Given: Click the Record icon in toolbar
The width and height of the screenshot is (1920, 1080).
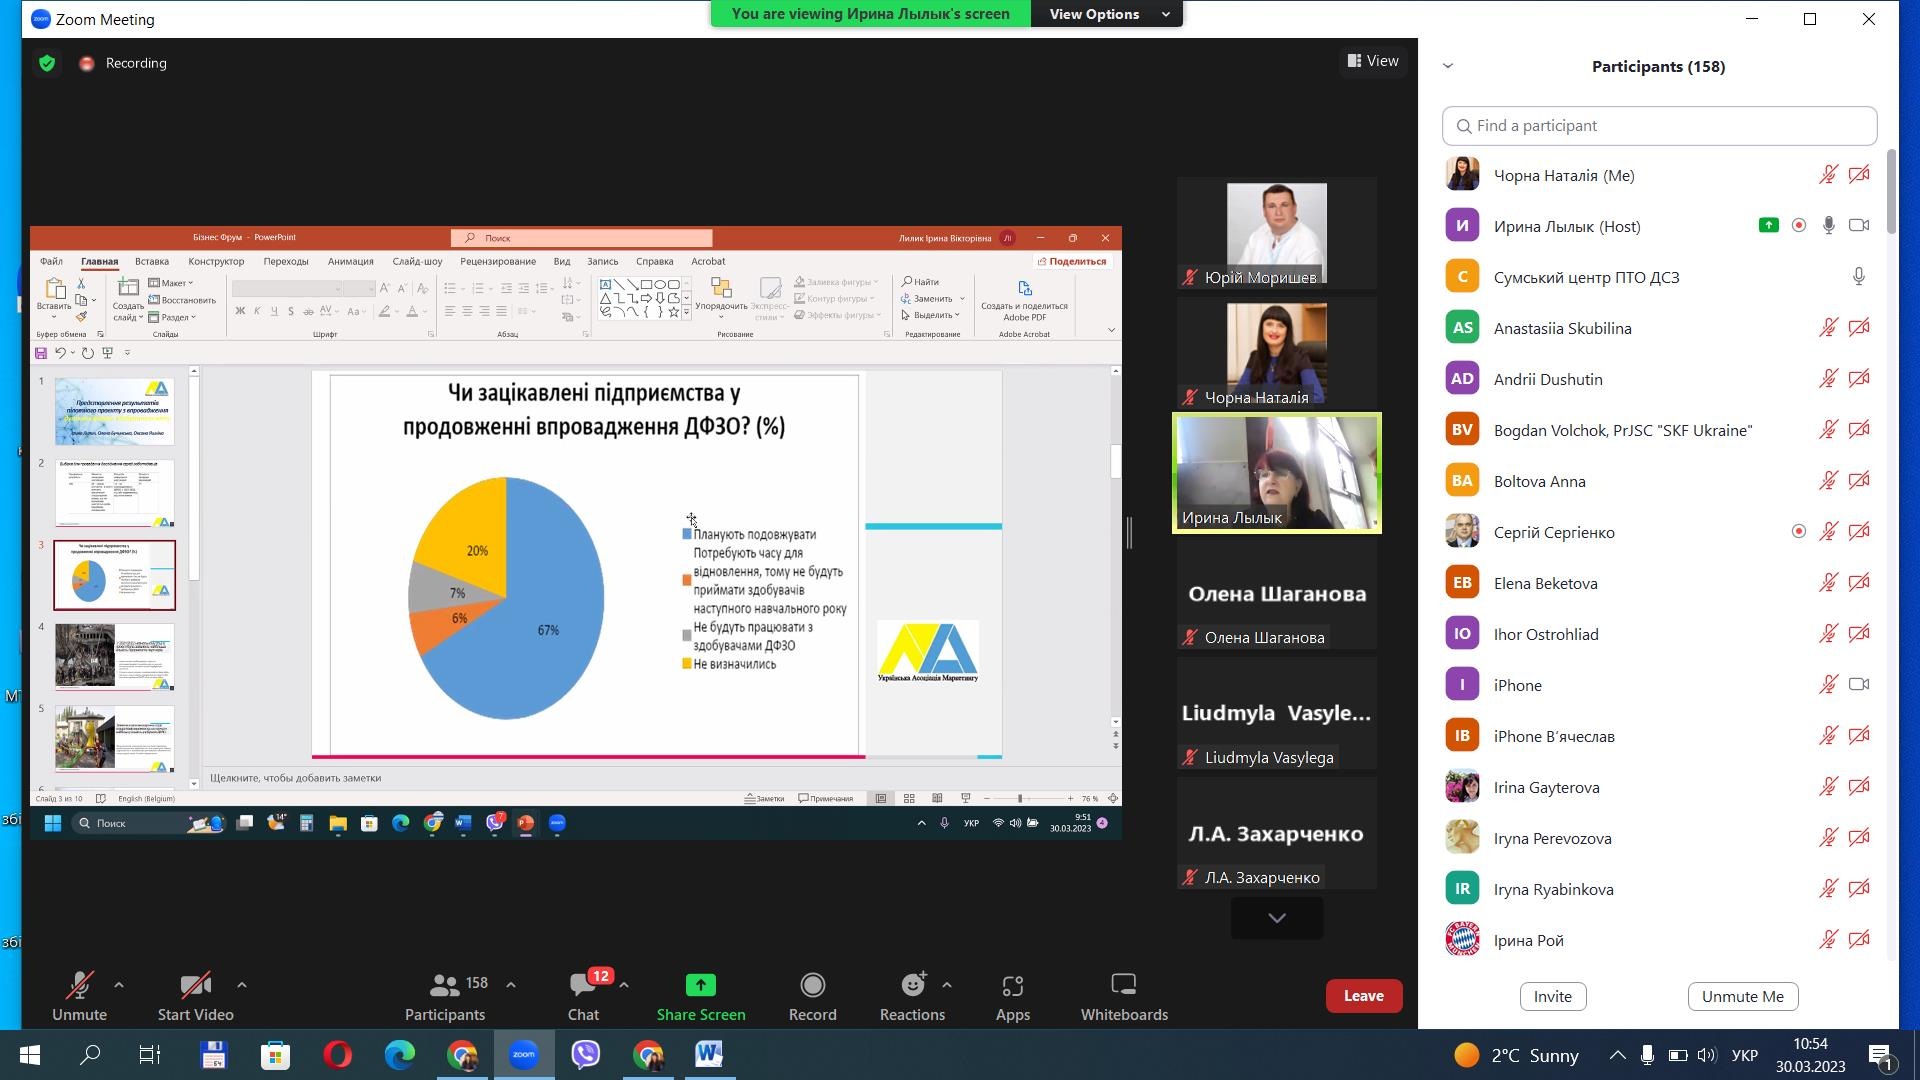Looking at the screenshot, I should 812,986.
